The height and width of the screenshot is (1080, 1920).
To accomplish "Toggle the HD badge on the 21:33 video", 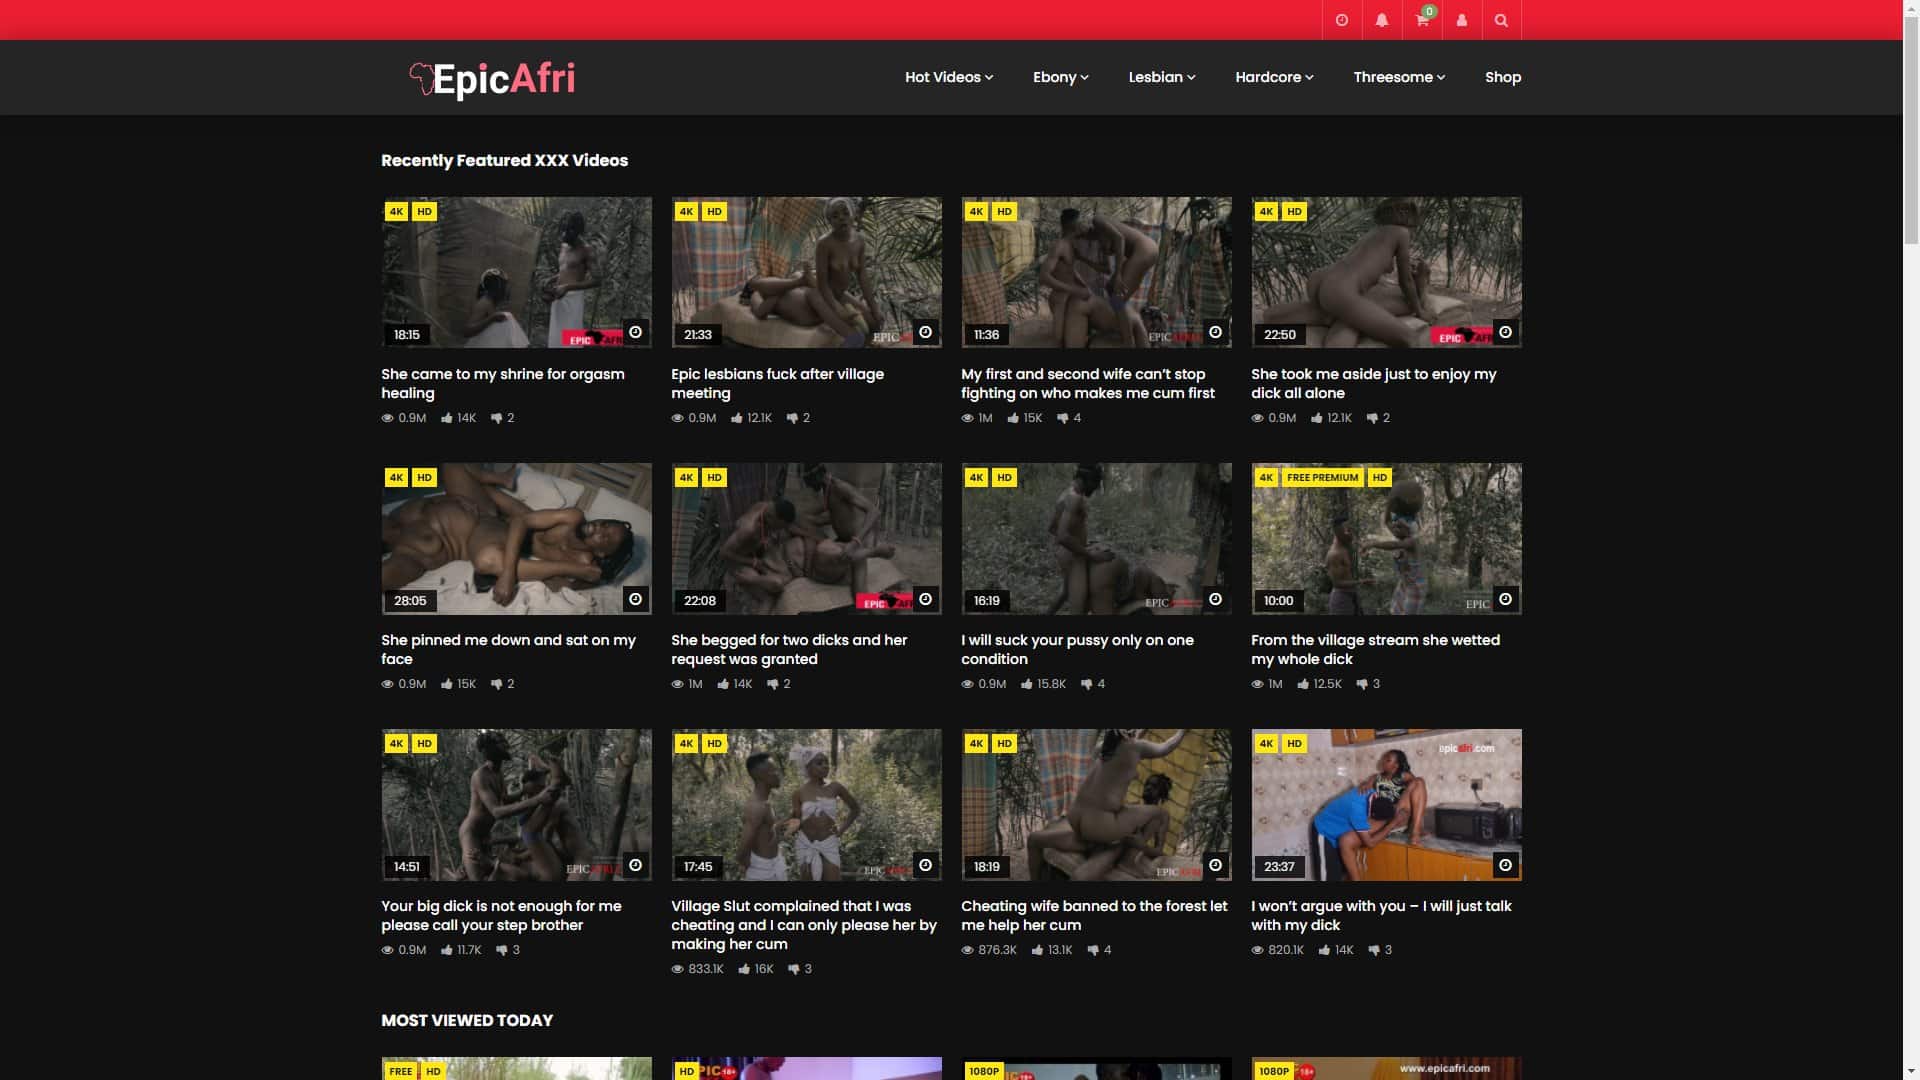I will [x=714, y=211].
